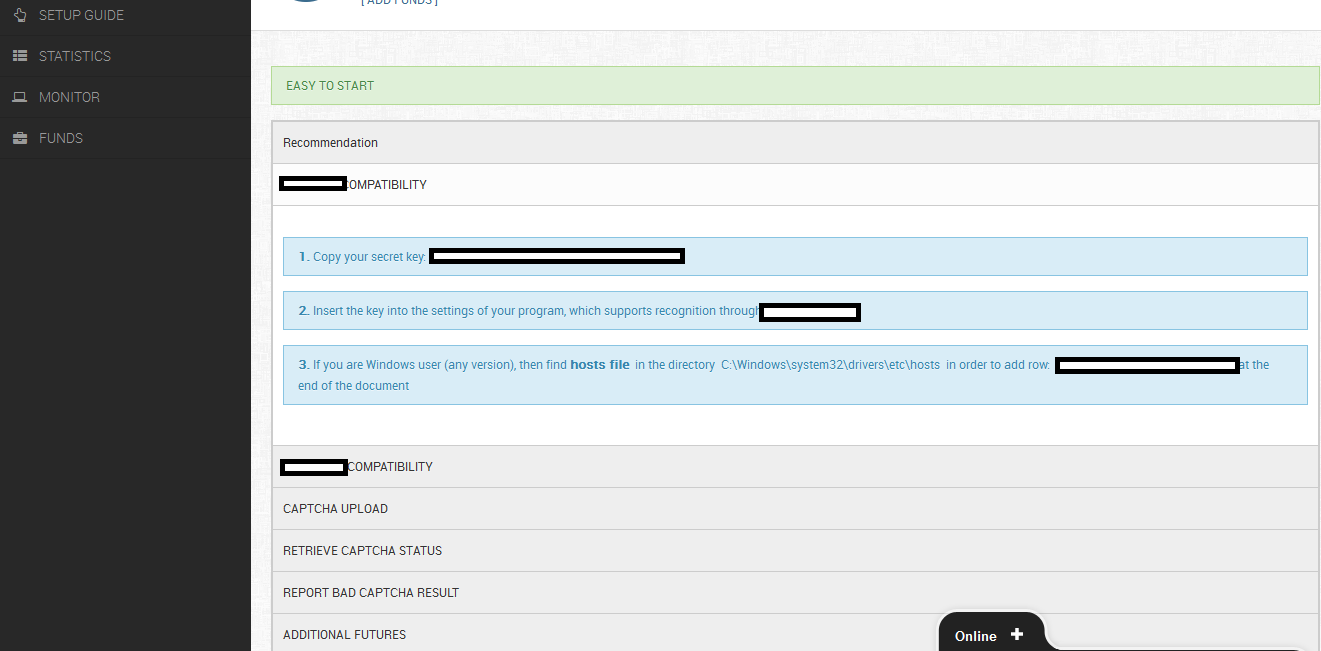Click the C:\Windows\system32\drivers\etc\hosts path text

tap(830, 365)
